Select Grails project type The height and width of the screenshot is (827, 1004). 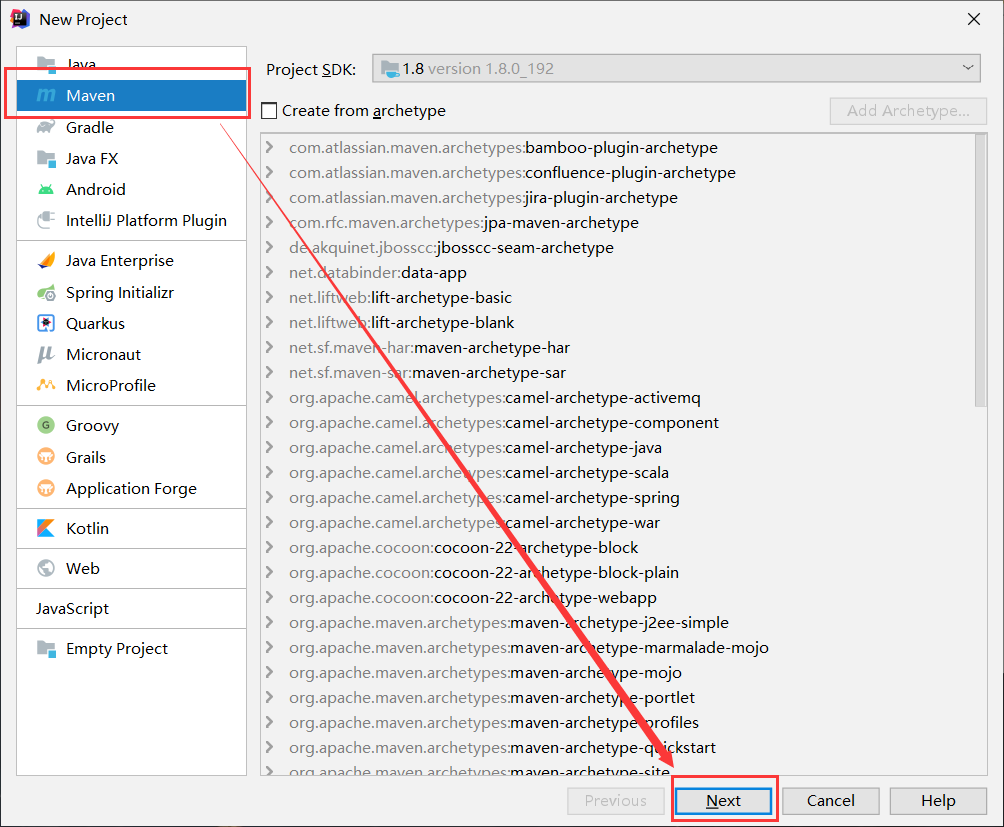click(x=131, y=457)
